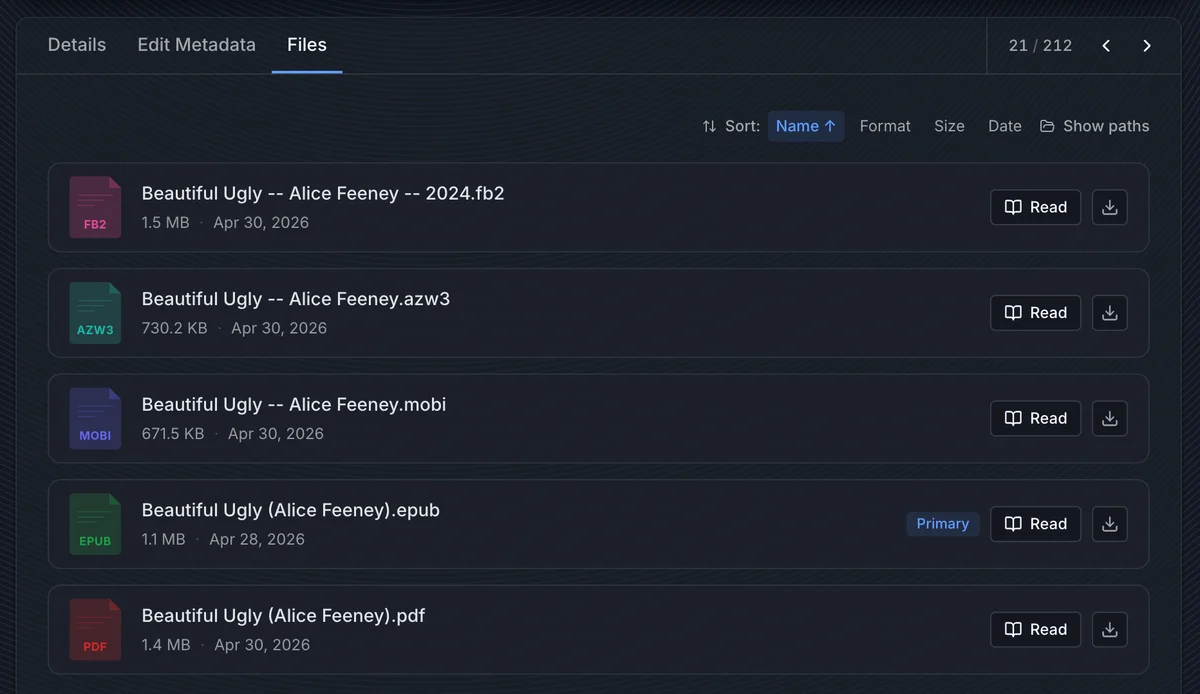1200x694 pixels.
Task: Toggle Show paths
Action: pyautogui.click(x=1094, y=126)
